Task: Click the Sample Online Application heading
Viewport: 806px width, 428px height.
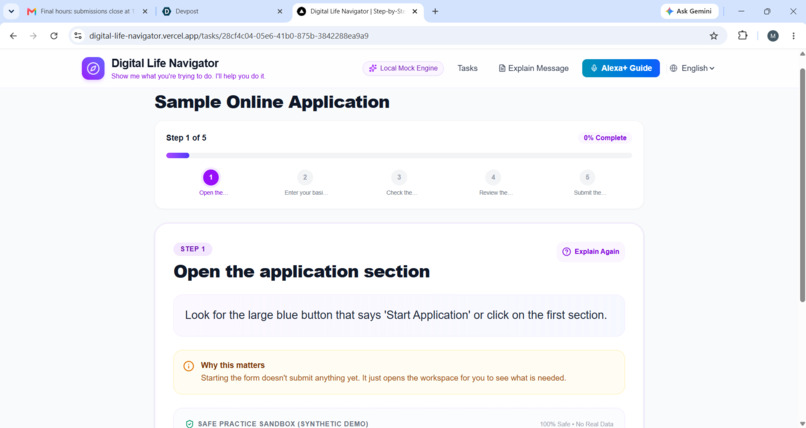Action: [272, 102]
